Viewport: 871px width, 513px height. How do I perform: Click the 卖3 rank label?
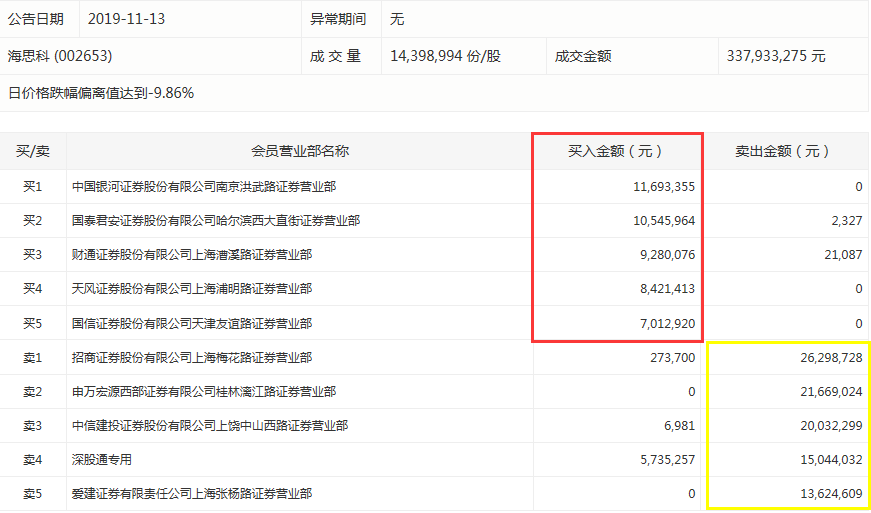32,426
